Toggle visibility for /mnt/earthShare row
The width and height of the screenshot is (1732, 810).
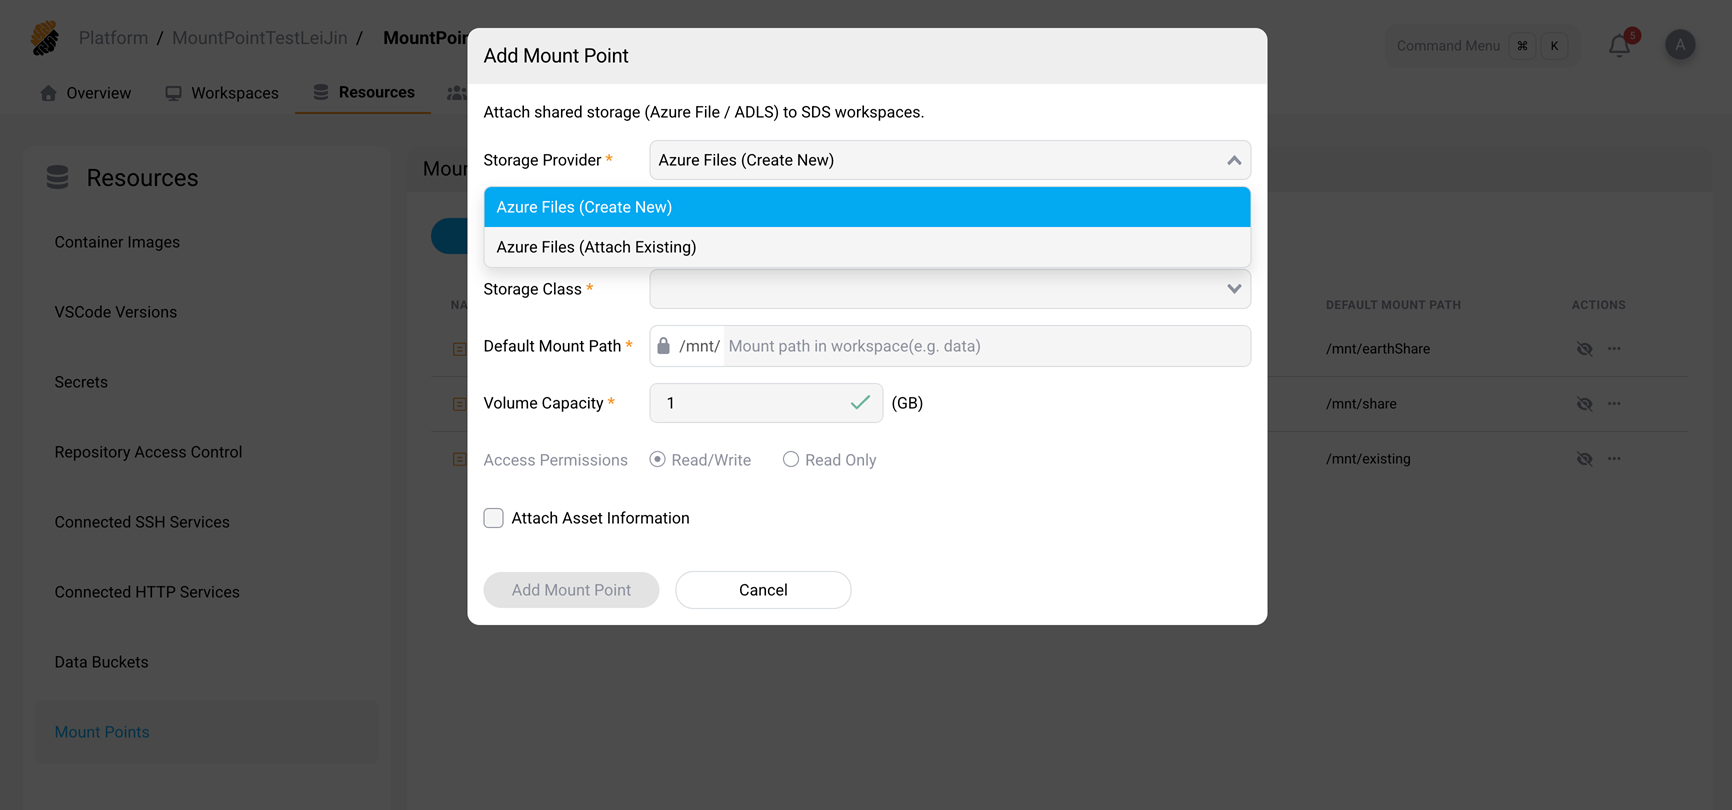tap(1584, 349)
